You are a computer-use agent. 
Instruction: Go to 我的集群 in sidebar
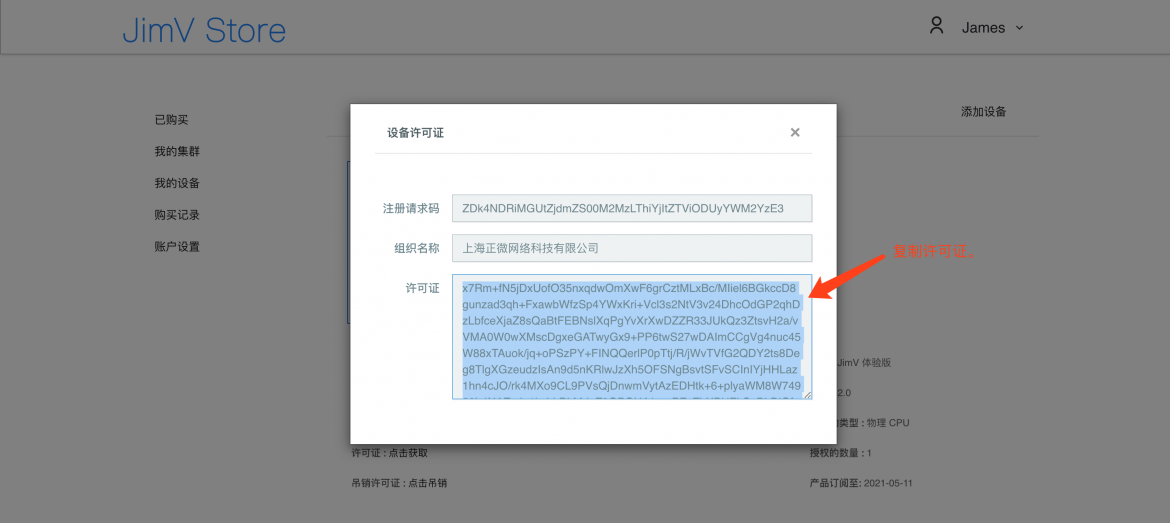tap(177, 151)
